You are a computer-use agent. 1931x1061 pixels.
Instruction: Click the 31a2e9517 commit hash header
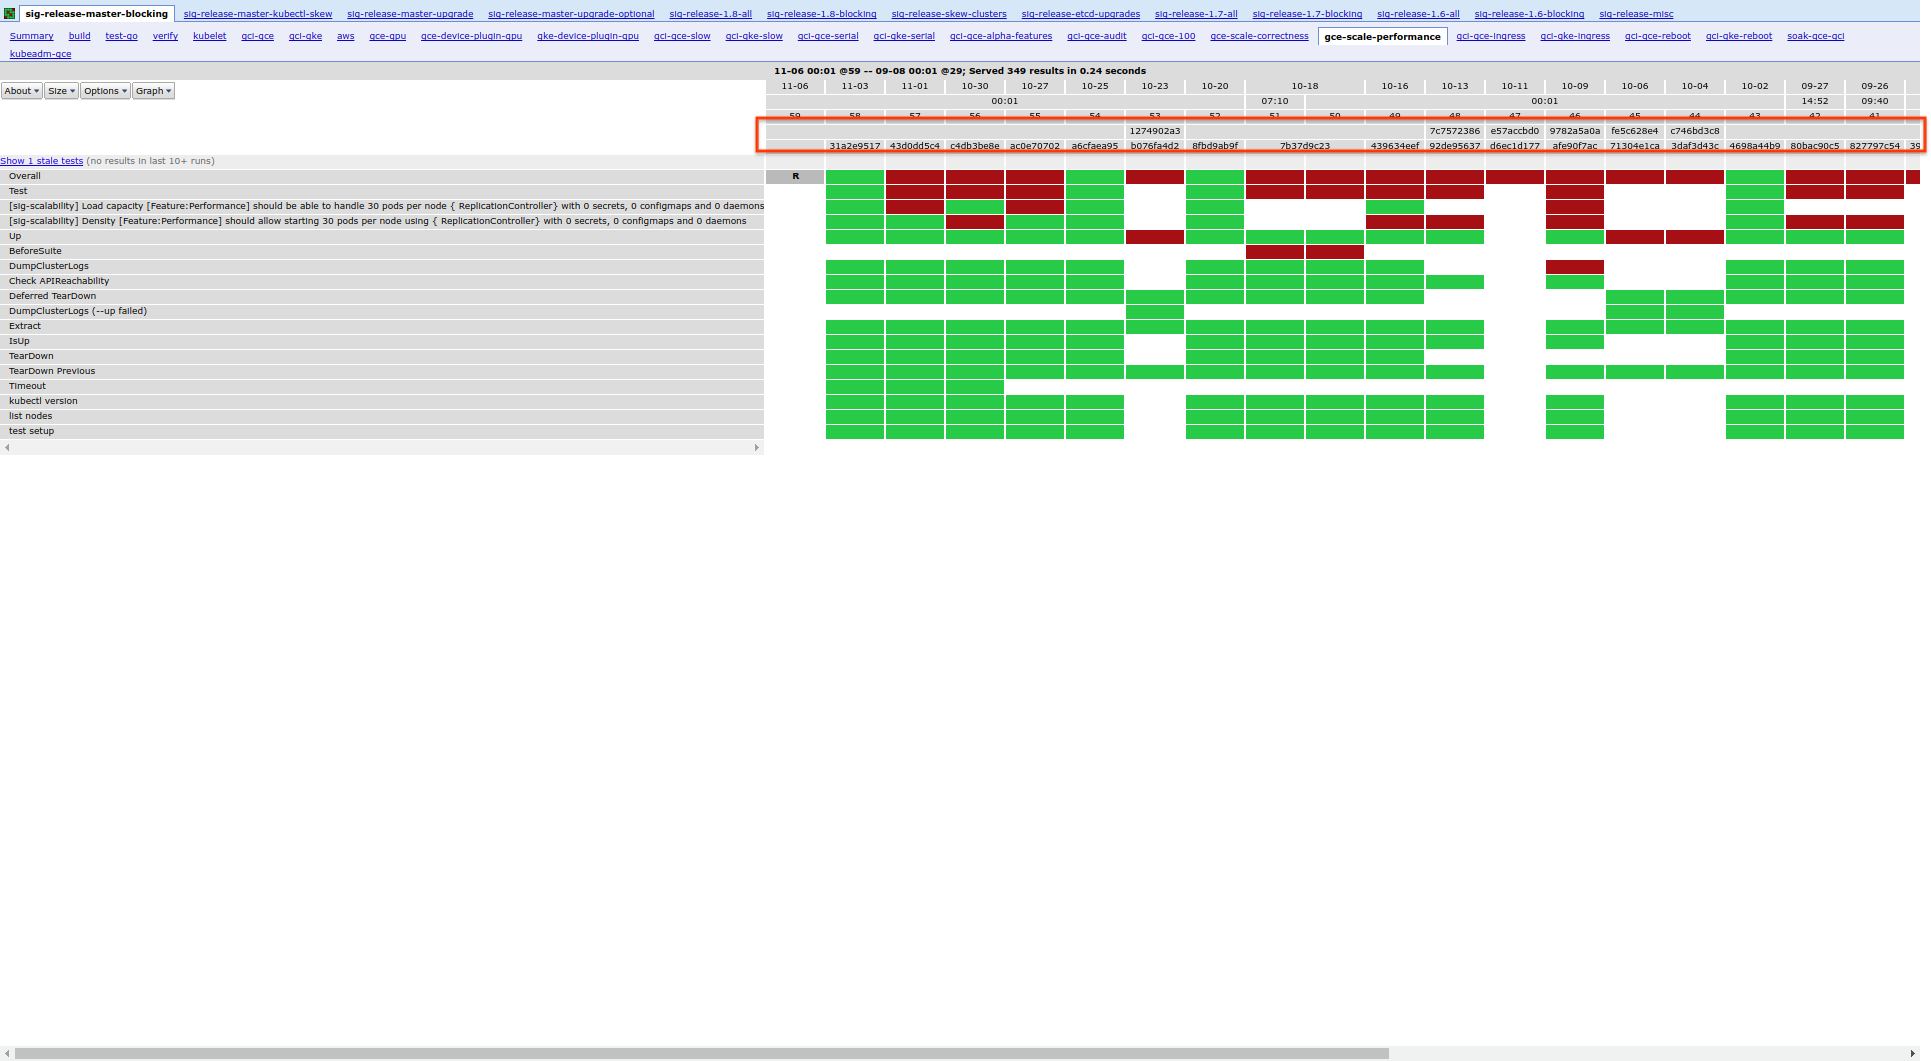tap(855, 146)
